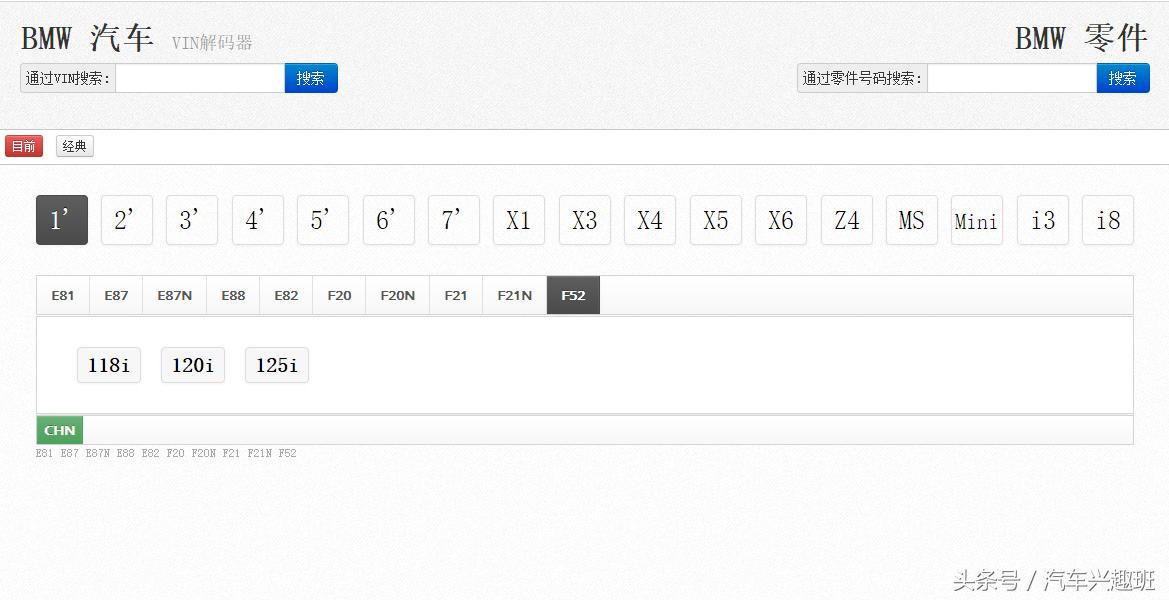Select the X1 model button
The image size is (1169, 600).
[519, 220]
